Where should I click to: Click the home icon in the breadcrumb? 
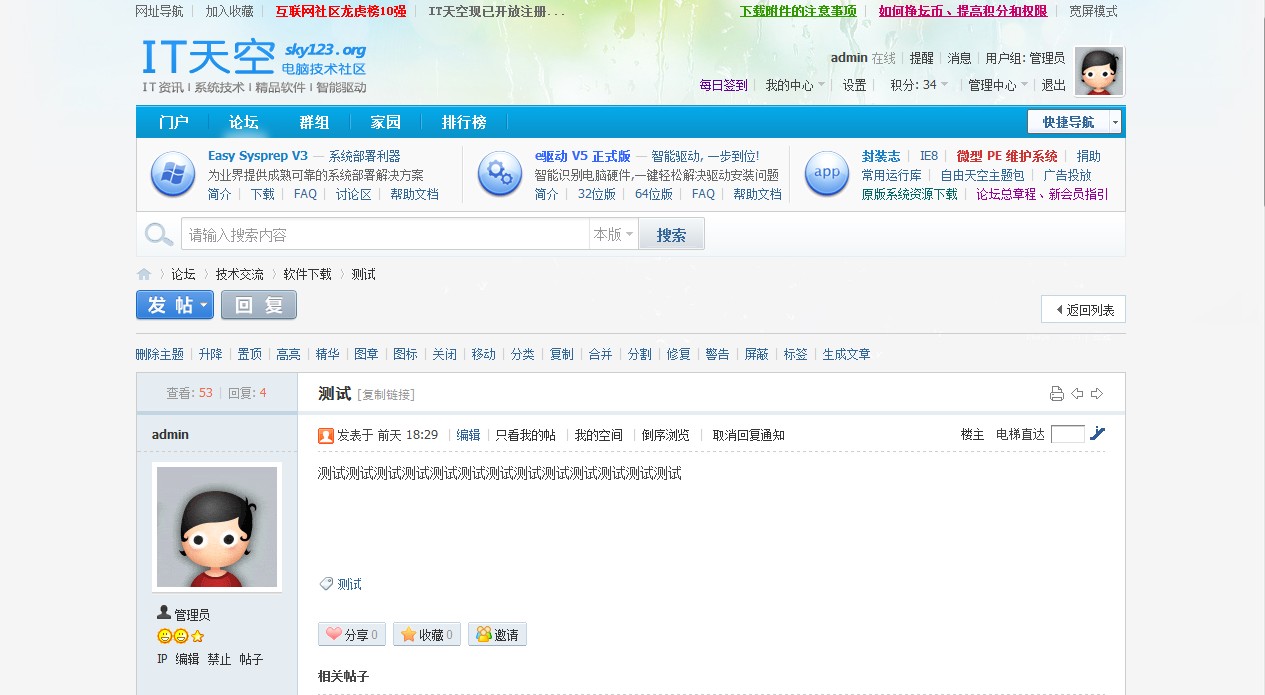[x=144, y=274]
